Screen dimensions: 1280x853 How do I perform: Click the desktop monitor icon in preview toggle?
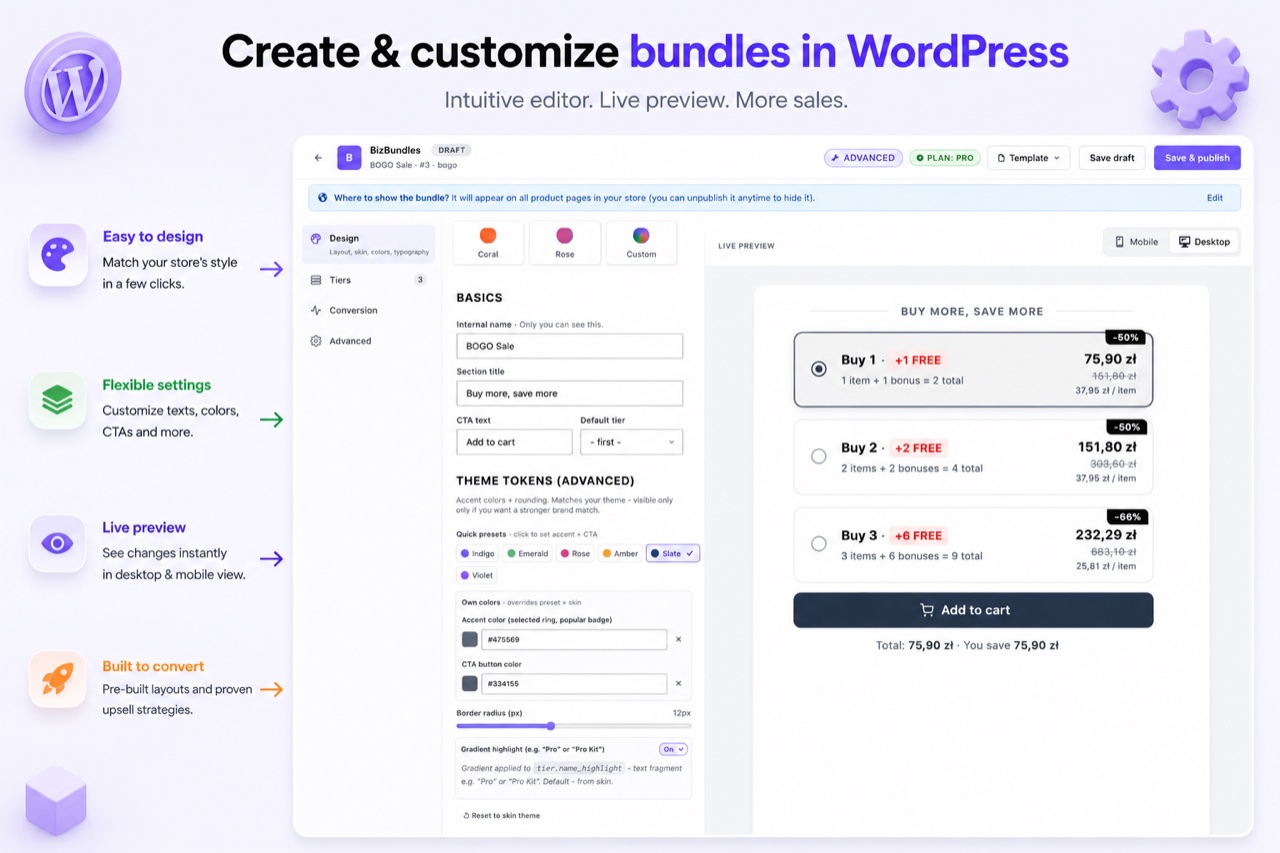coord(1185,242)
